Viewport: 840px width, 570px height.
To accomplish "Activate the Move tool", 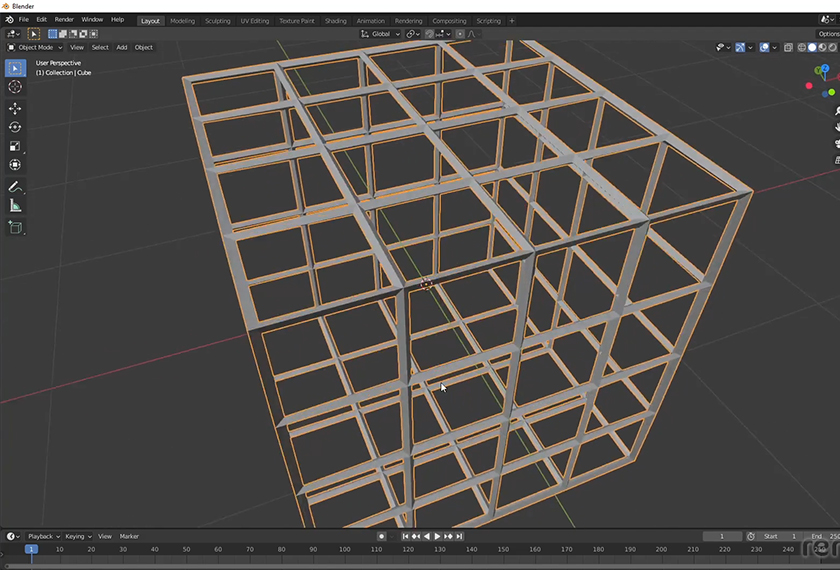I will point(15,108).
